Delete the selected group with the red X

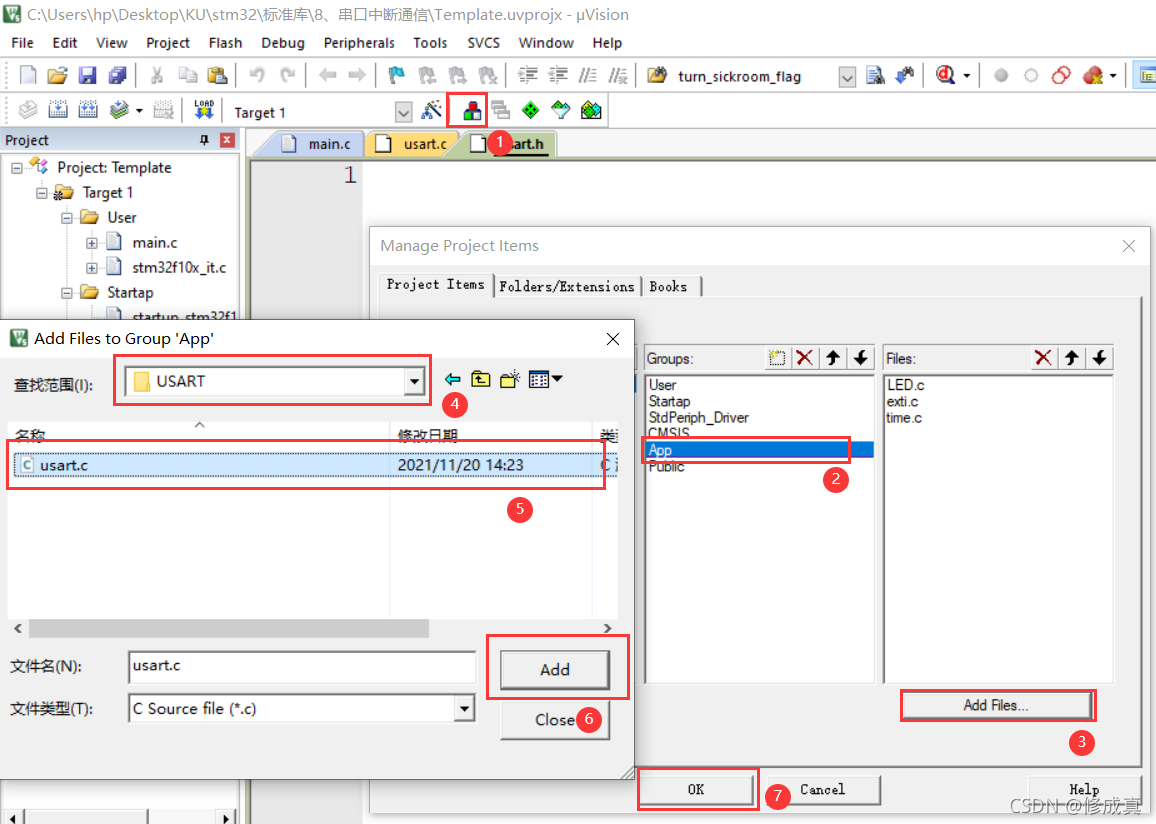tap(805, 358)
